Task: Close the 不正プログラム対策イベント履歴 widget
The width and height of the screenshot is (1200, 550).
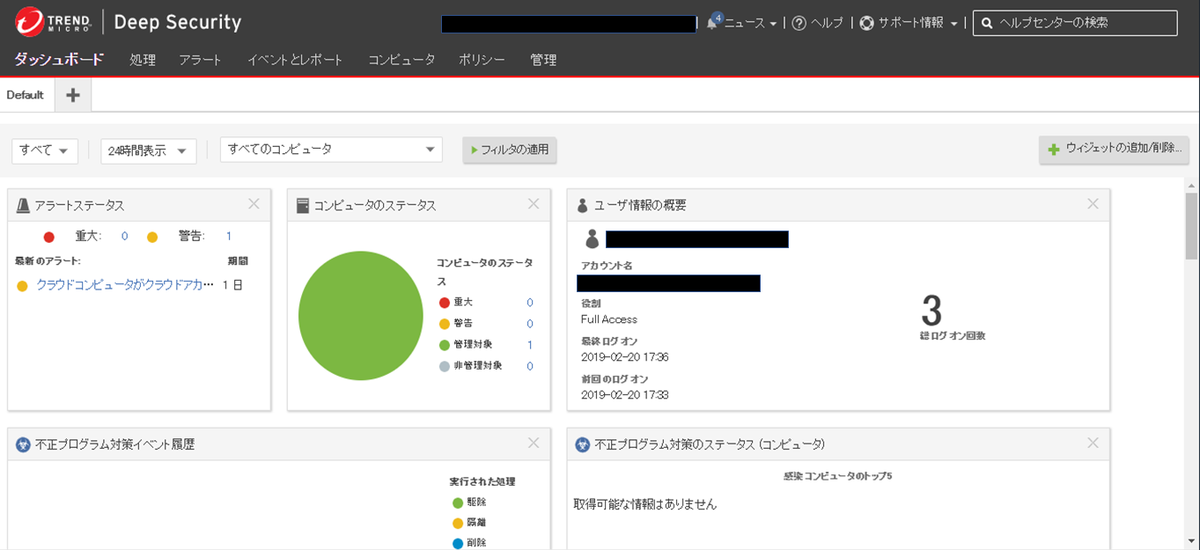Action: point(533,443)
